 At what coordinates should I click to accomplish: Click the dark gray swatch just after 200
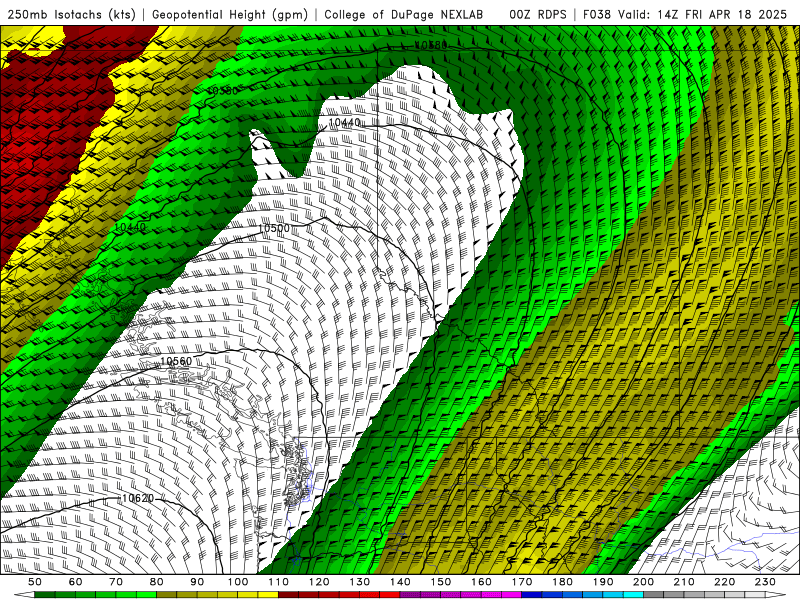[x=654, y=595]
